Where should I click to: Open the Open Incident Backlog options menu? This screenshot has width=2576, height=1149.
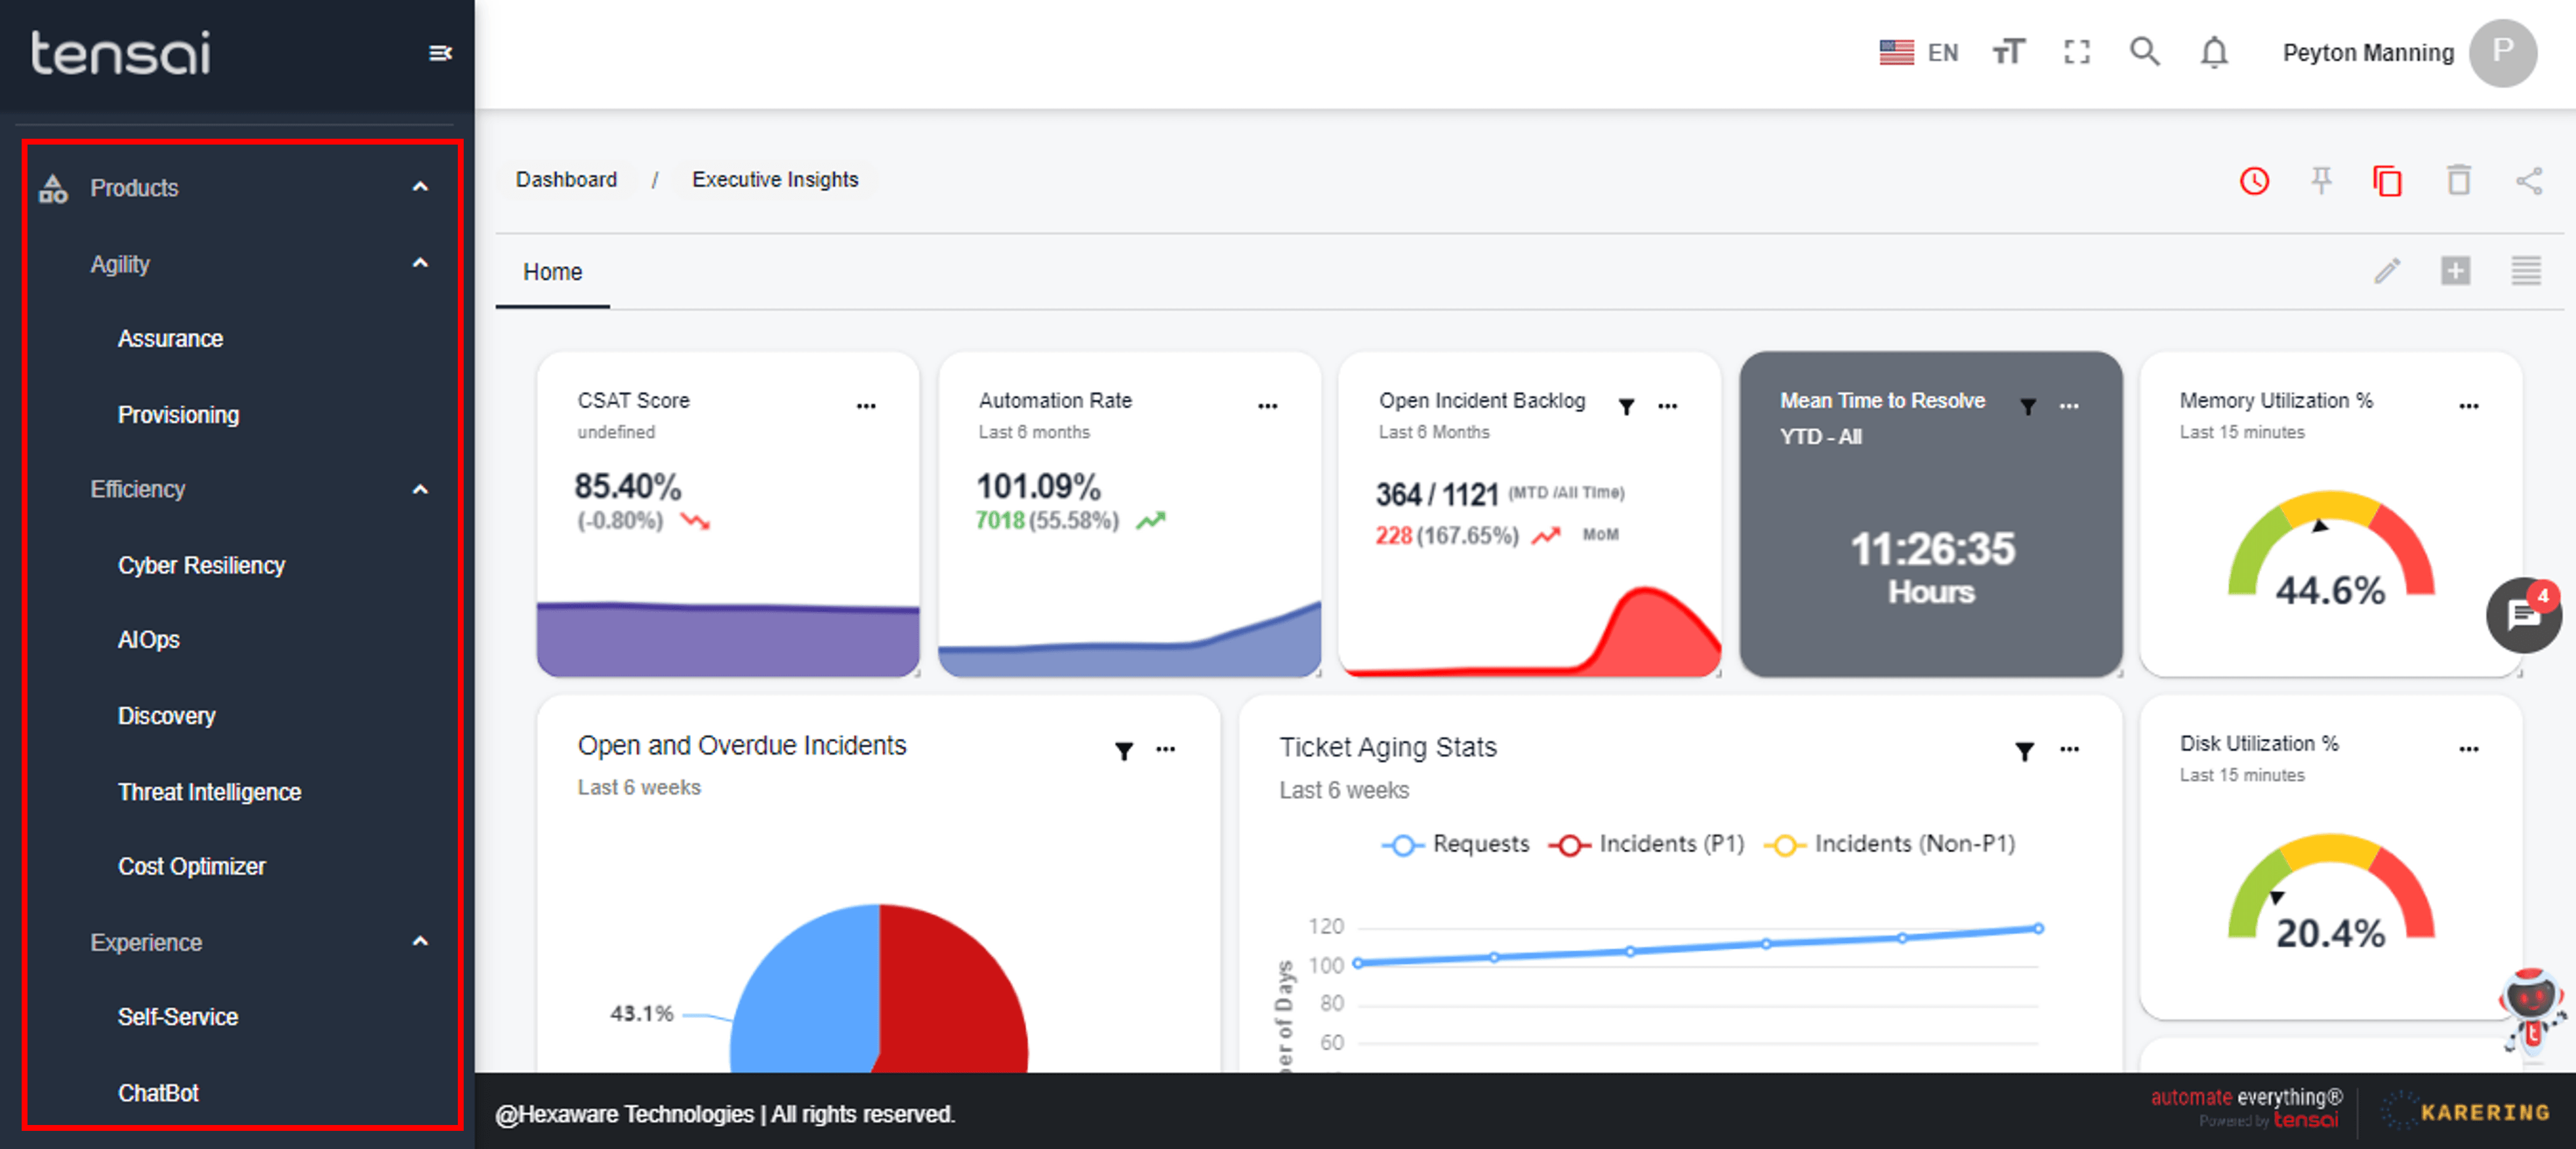[1667, 406]
